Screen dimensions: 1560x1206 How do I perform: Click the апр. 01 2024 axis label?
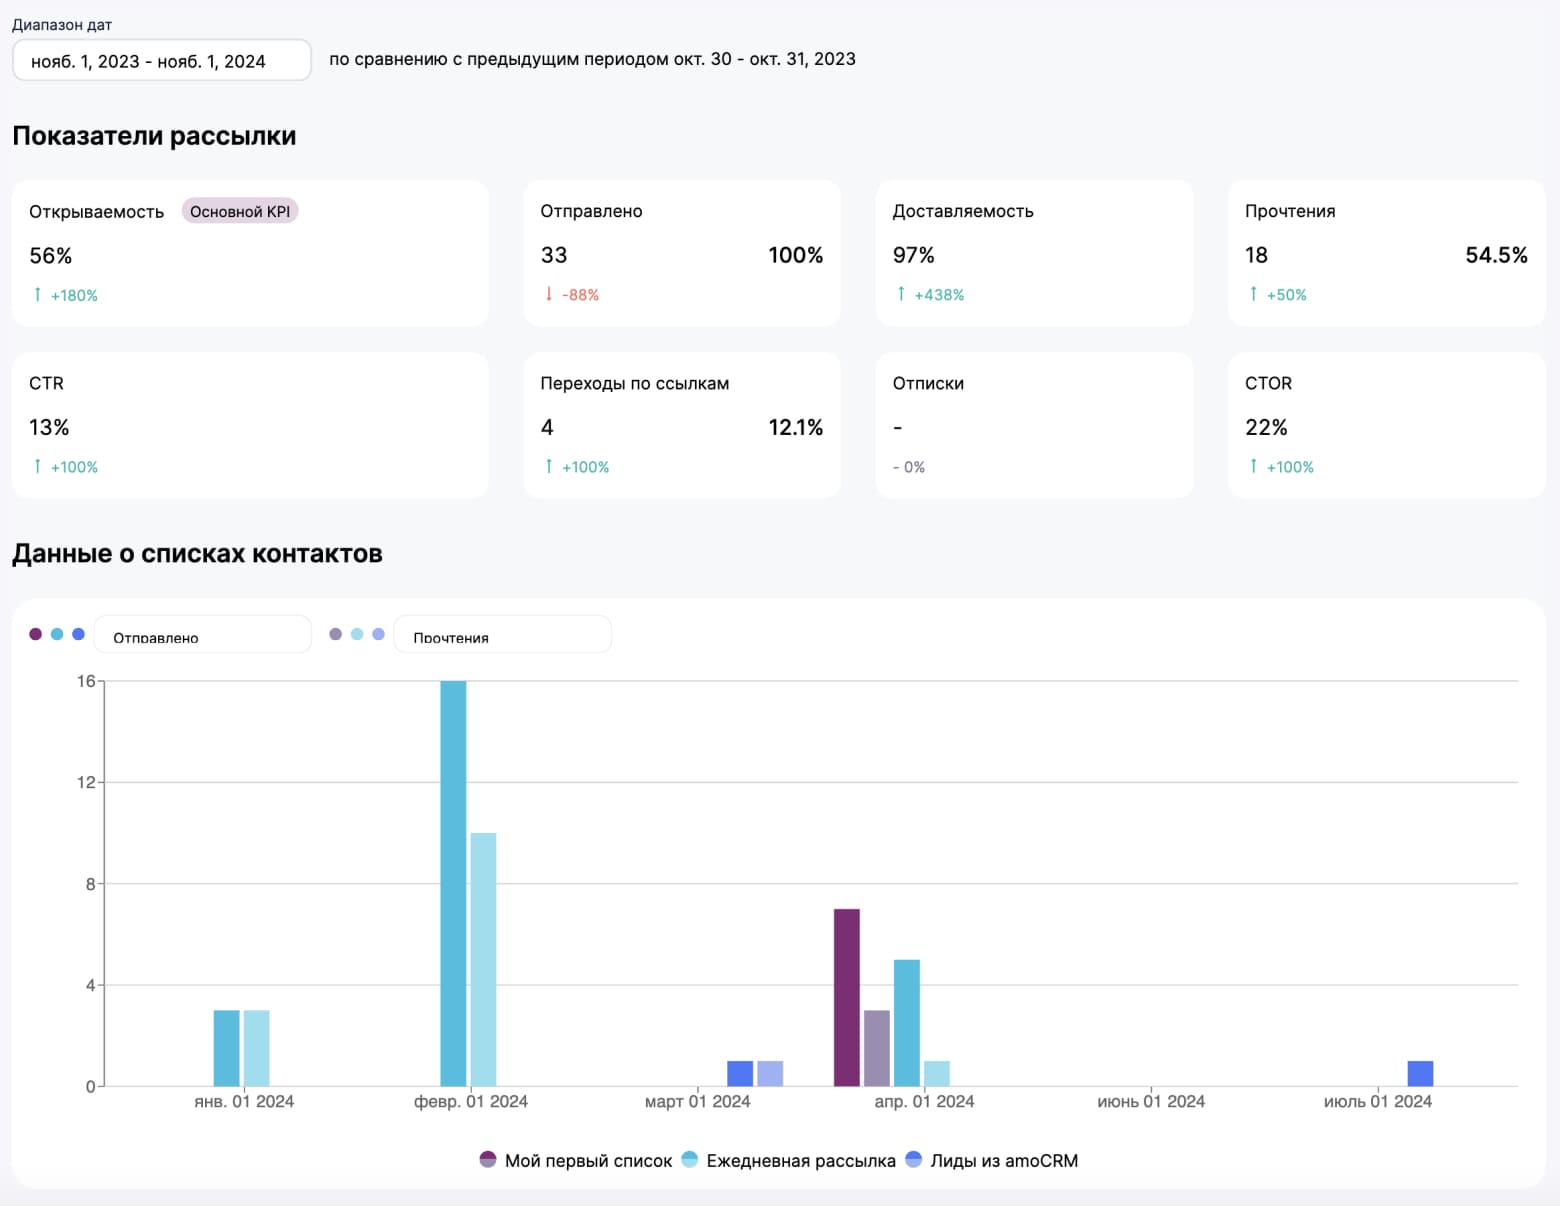click(925, 1101)
